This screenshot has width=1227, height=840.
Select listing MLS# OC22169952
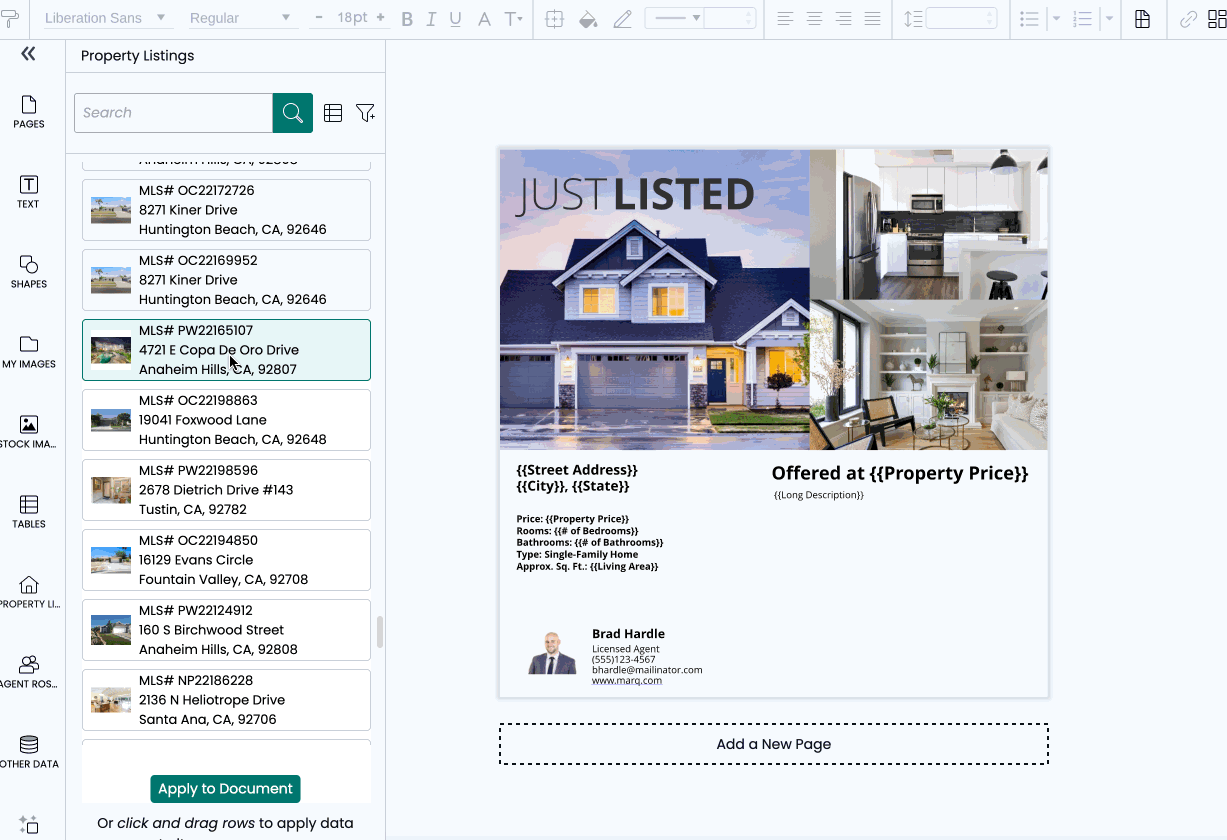226,280
